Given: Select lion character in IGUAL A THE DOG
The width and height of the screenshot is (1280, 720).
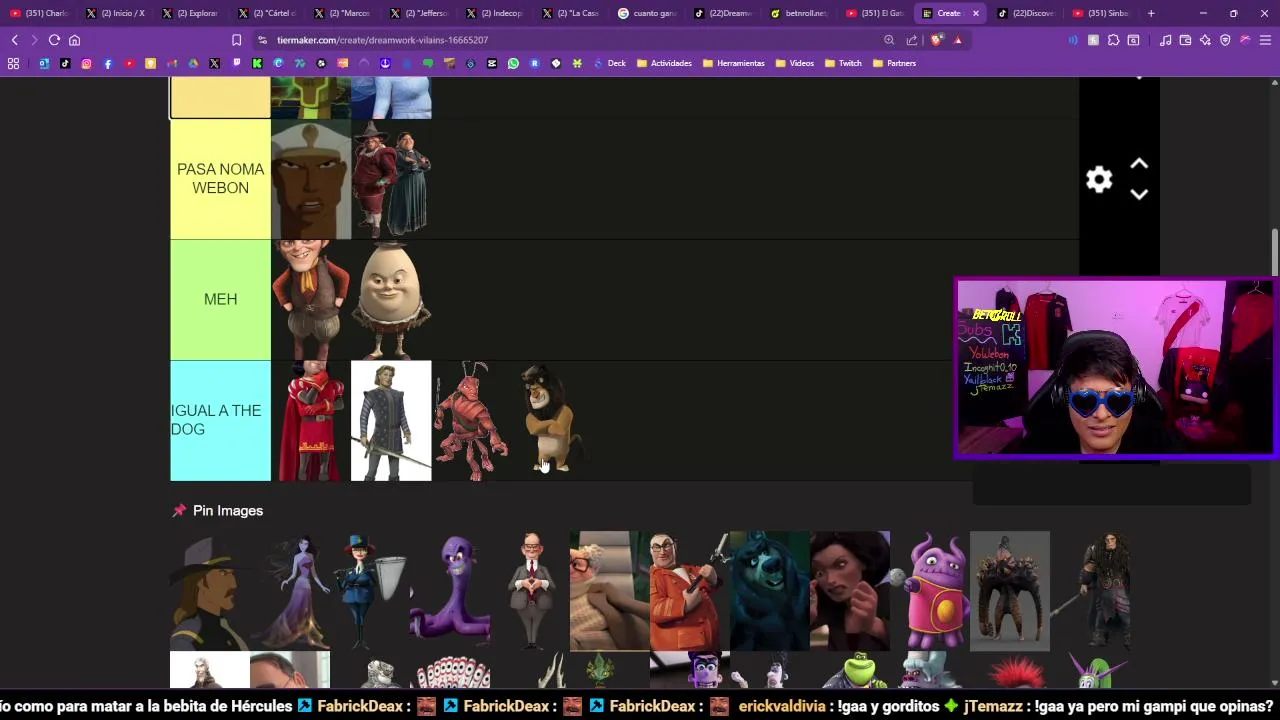Looking at the screenshot, I should click(551, 421).
